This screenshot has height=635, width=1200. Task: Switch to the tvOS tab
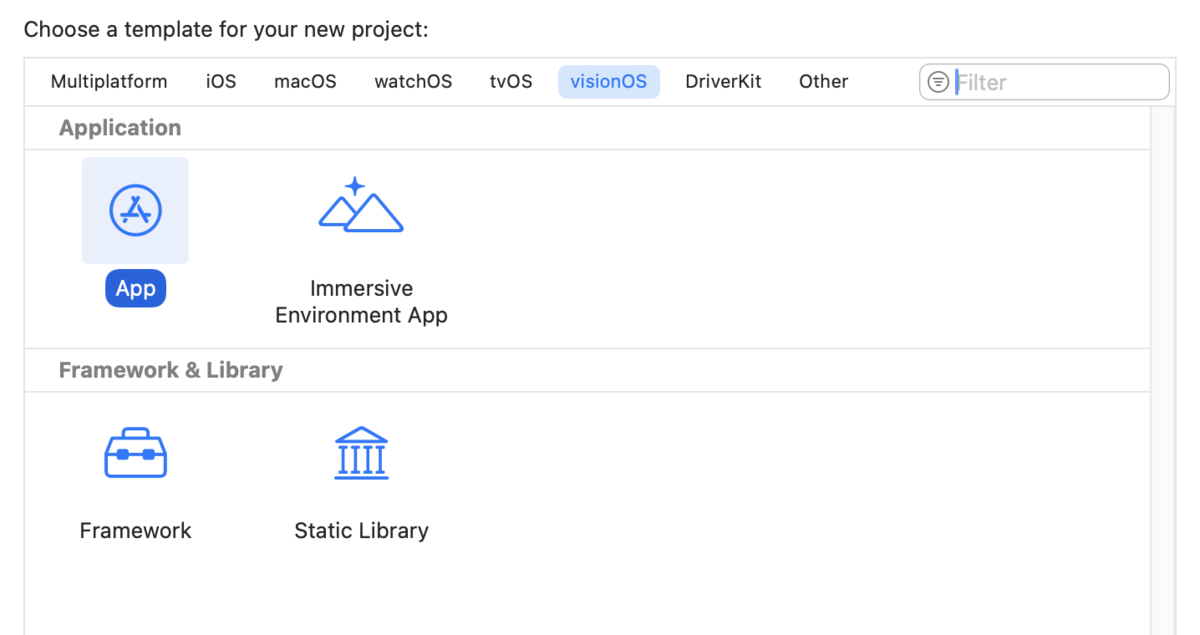[511, 82]
